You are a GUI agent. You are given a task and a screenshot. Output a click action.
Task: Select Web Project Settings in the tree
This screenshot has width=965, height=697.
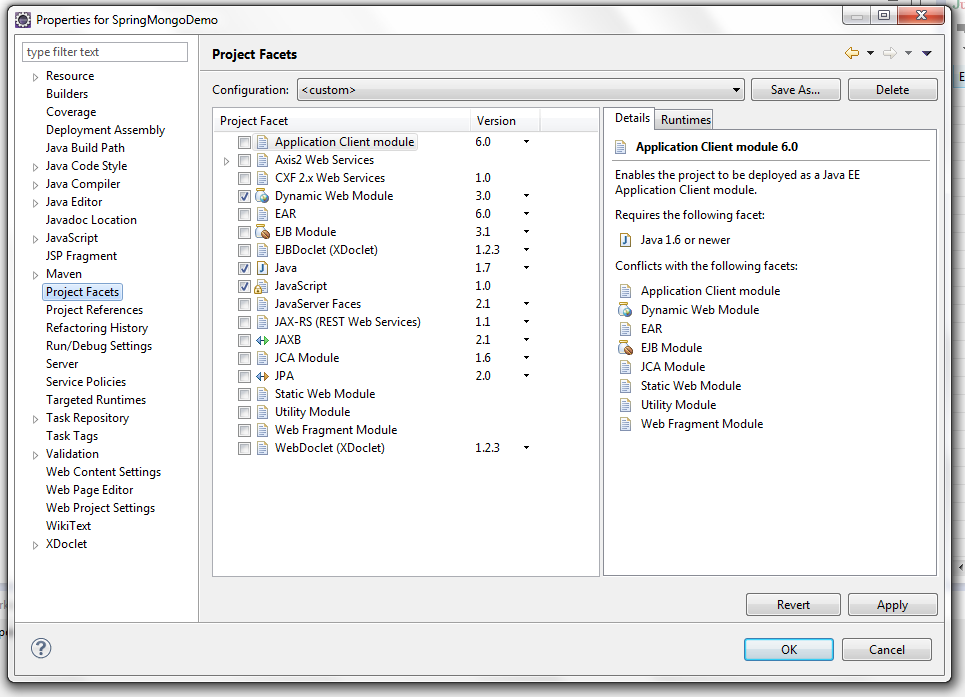tap(100, 508)
